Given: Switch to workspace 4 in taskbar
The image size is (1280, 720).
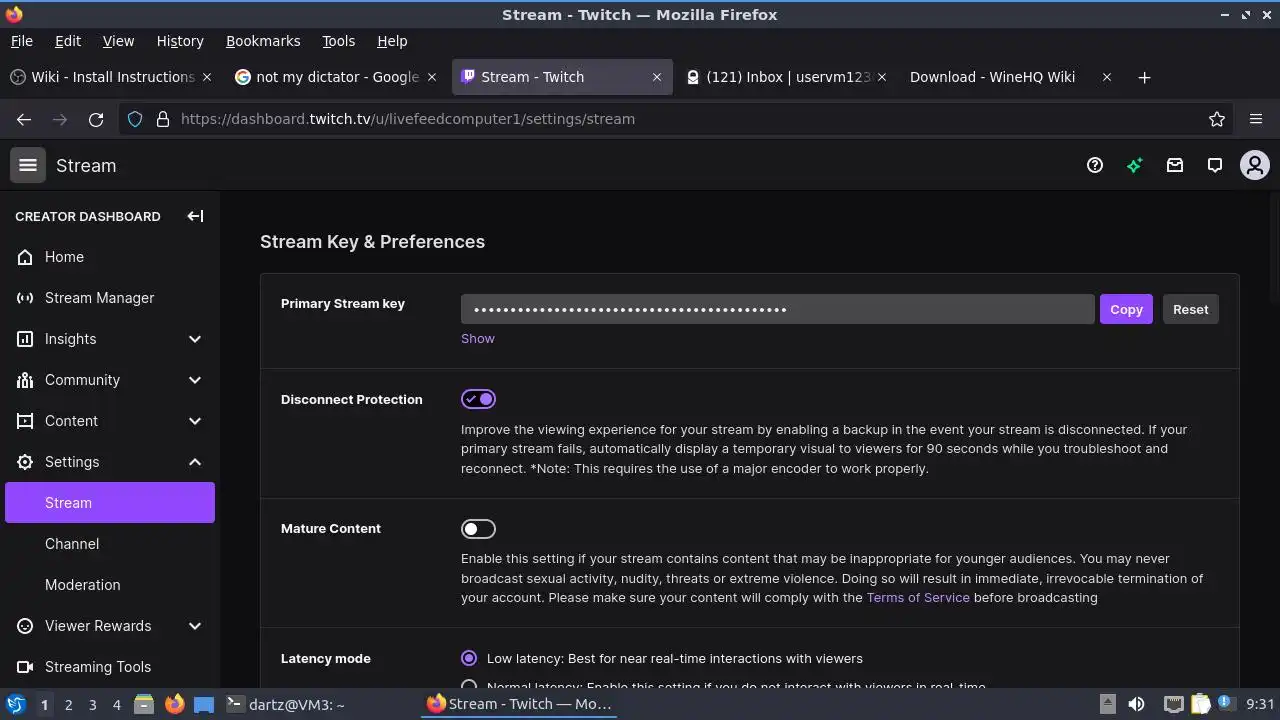Looking at the screenshot, I should pos(116,704).
